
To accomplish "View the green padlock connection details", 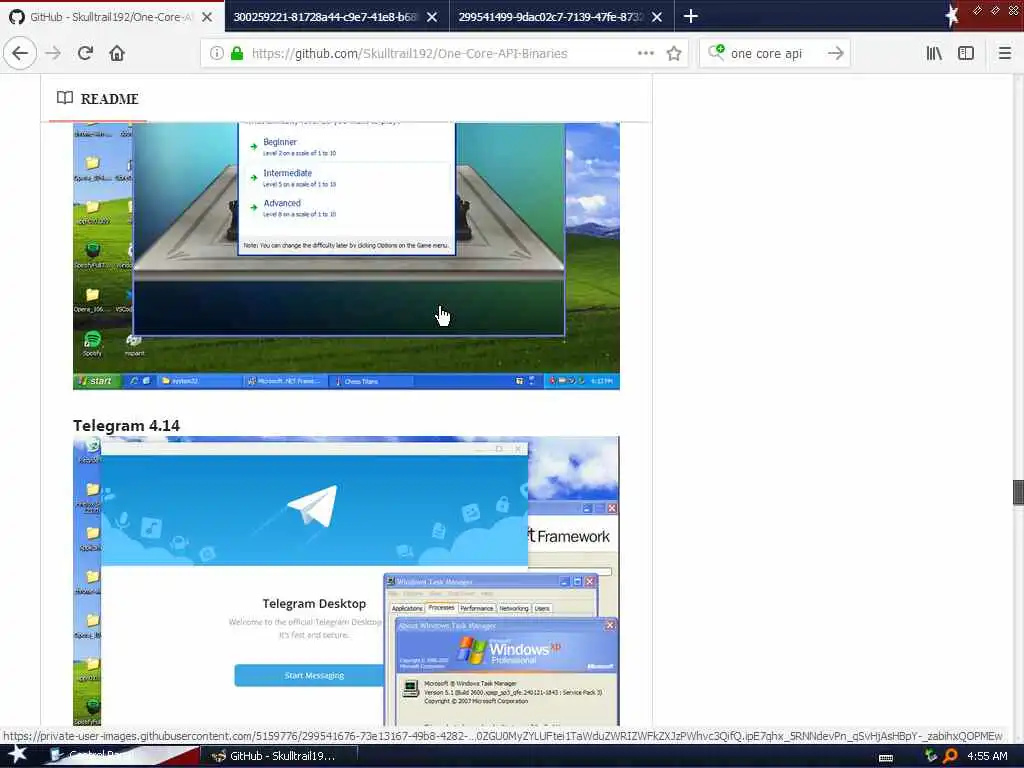I will [237, 54].
